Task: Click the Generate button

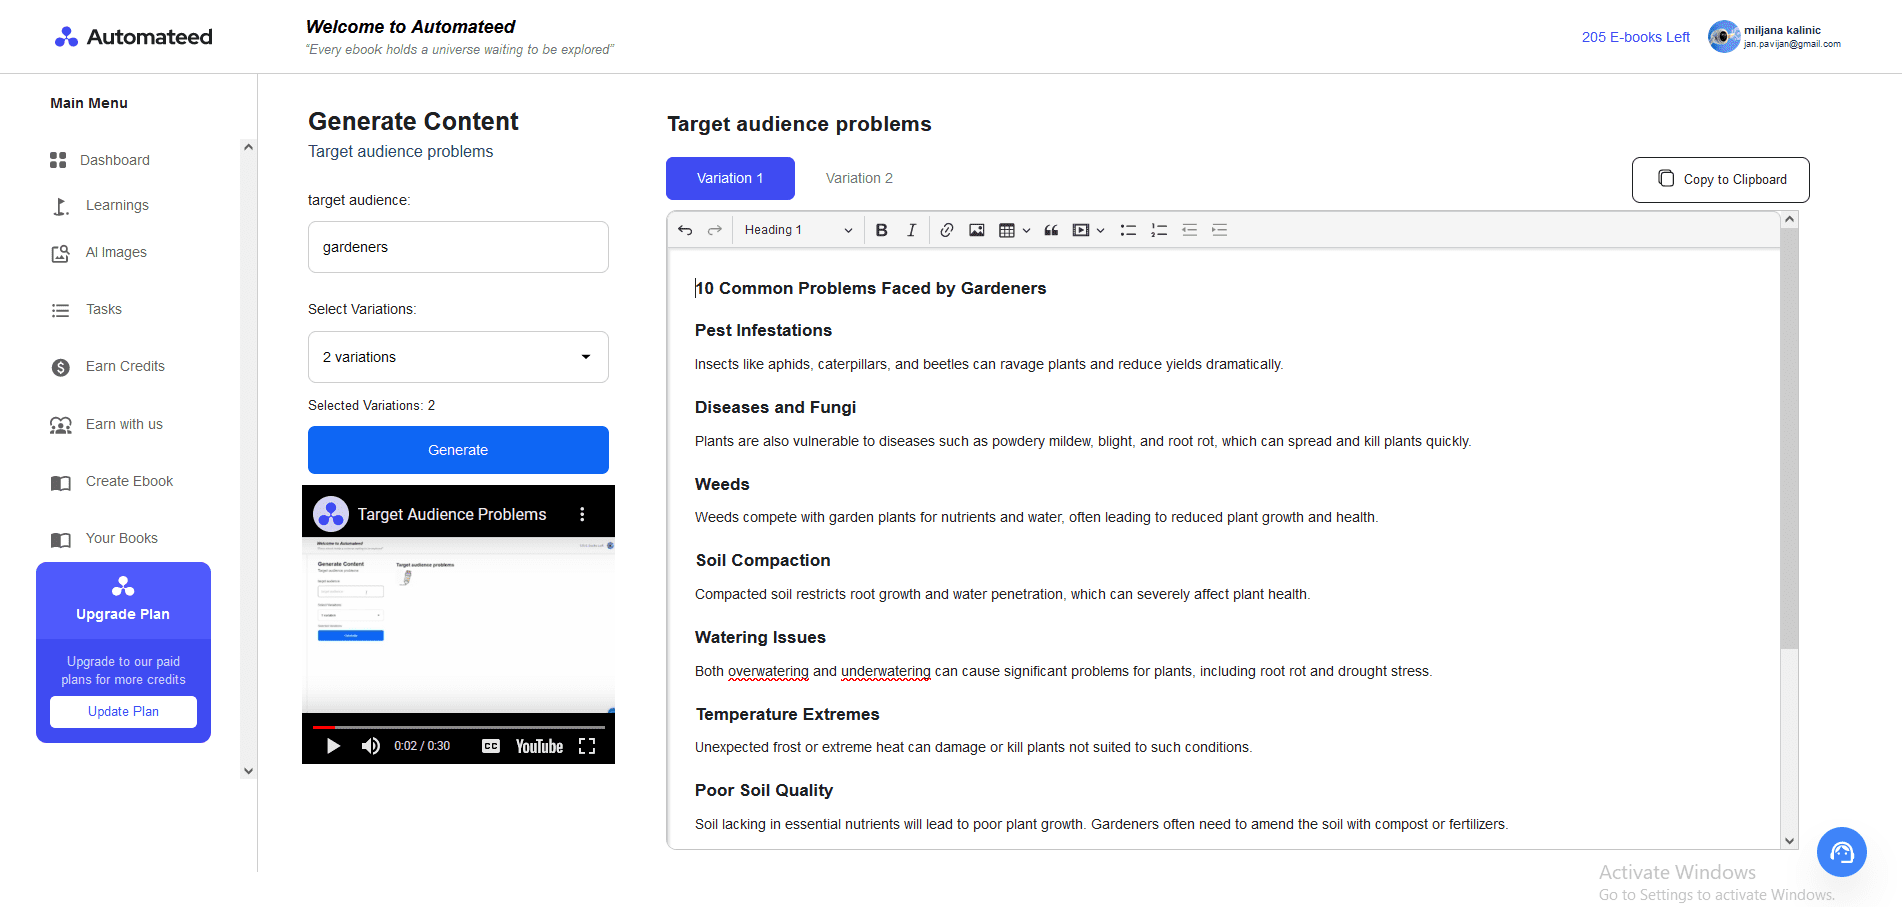Action: pos(457,450)
